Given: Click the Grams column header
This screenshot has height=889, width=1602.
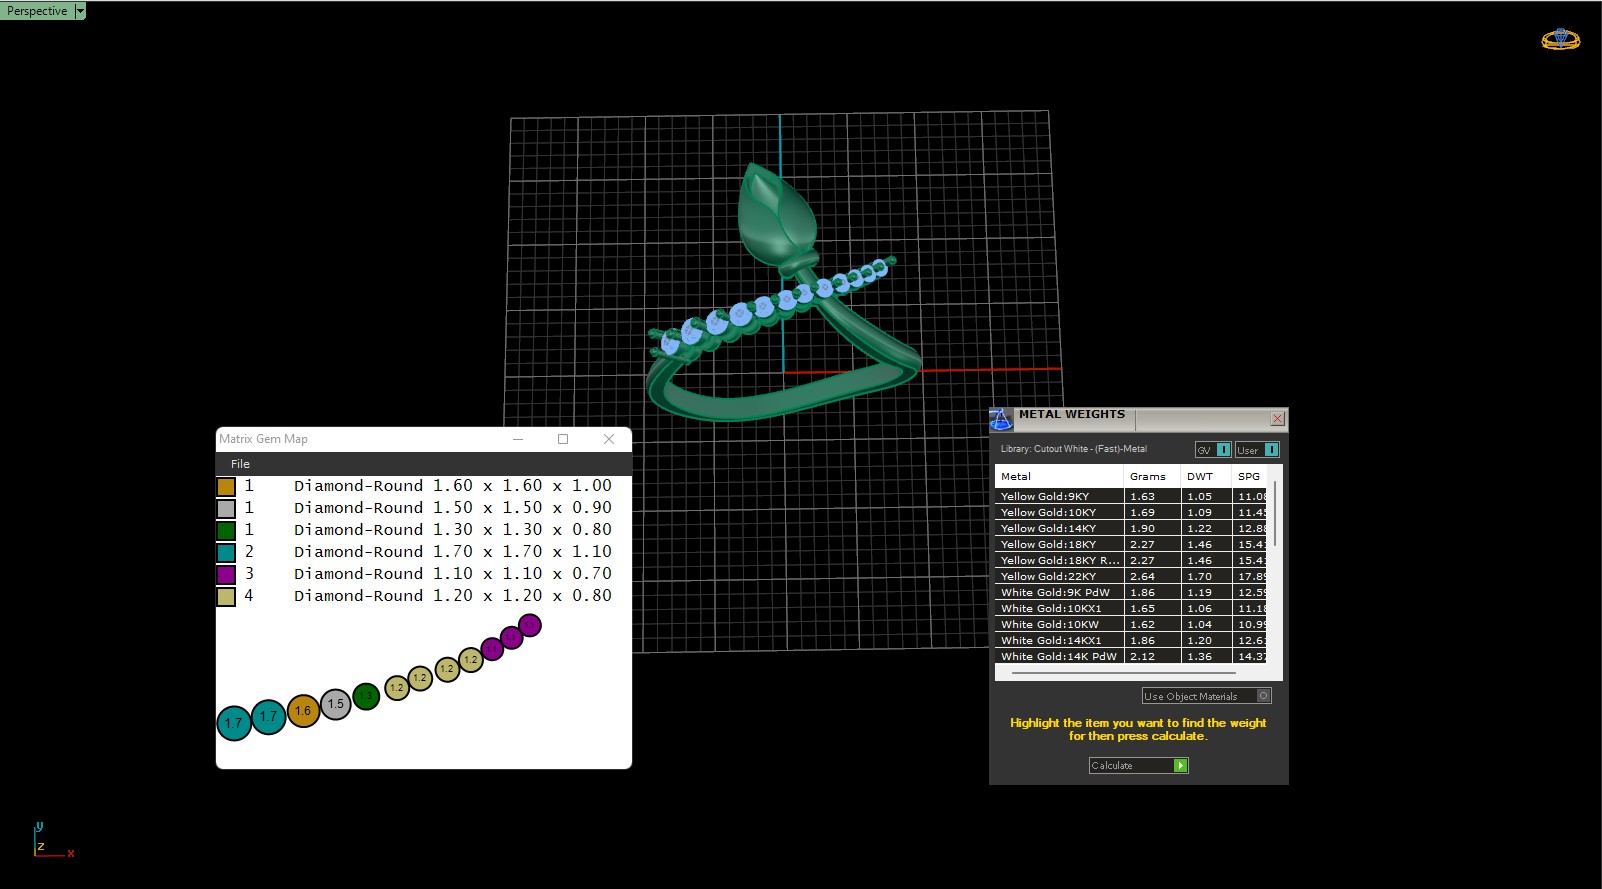Looking at the screenshot, I should click(x=1147, y=477).
